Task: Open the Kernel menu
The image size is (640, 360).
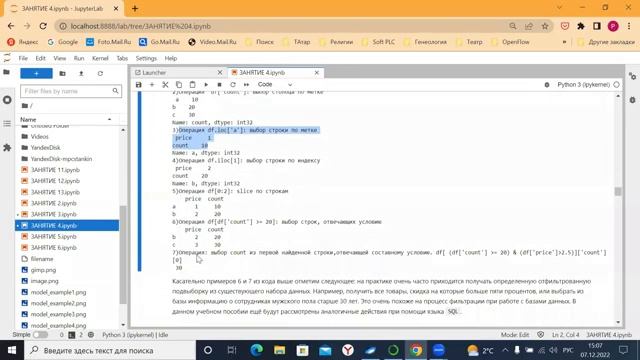Action: click(100, 58)
